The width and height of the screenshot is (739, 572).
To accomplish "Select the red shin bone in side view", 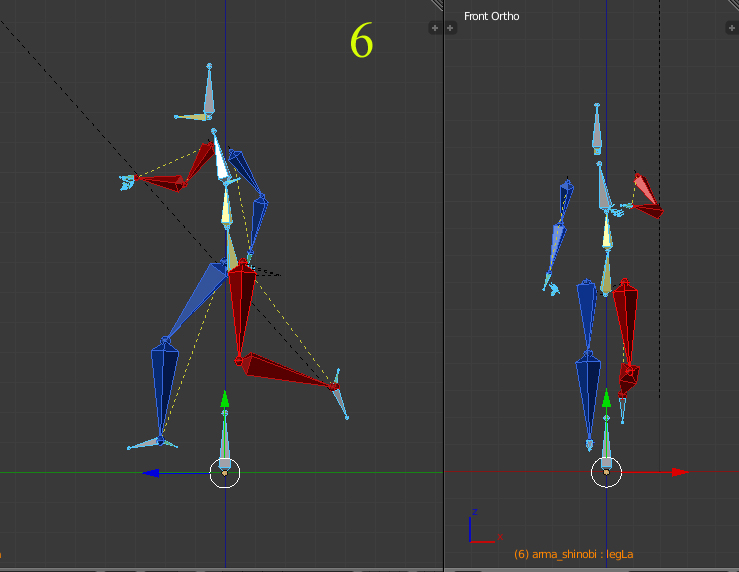I will click(x=283, y=370).
